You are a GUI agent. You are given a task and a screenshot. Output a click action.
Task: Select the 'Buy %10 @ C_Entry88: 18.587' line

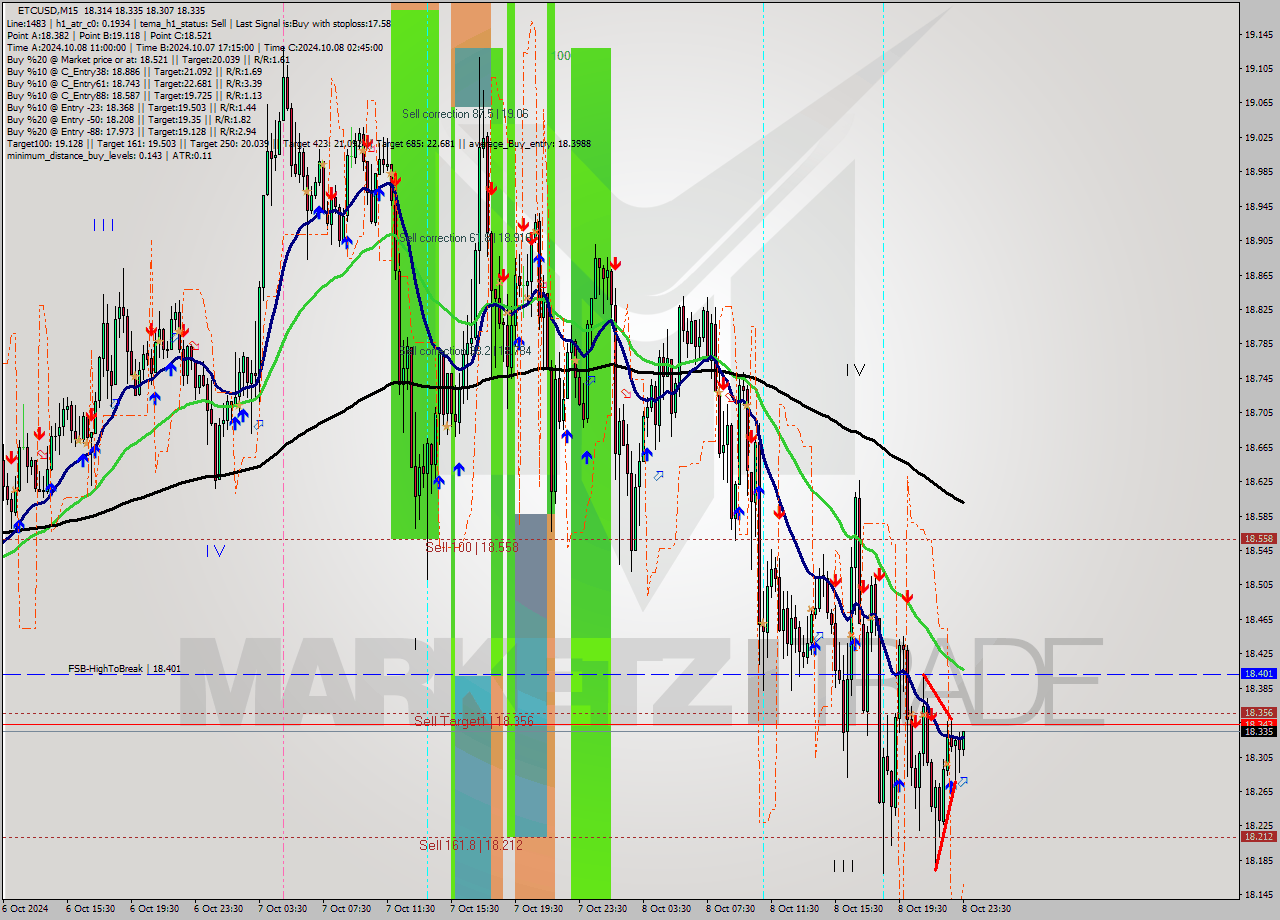pyautogui.click(x=134, y=95)
